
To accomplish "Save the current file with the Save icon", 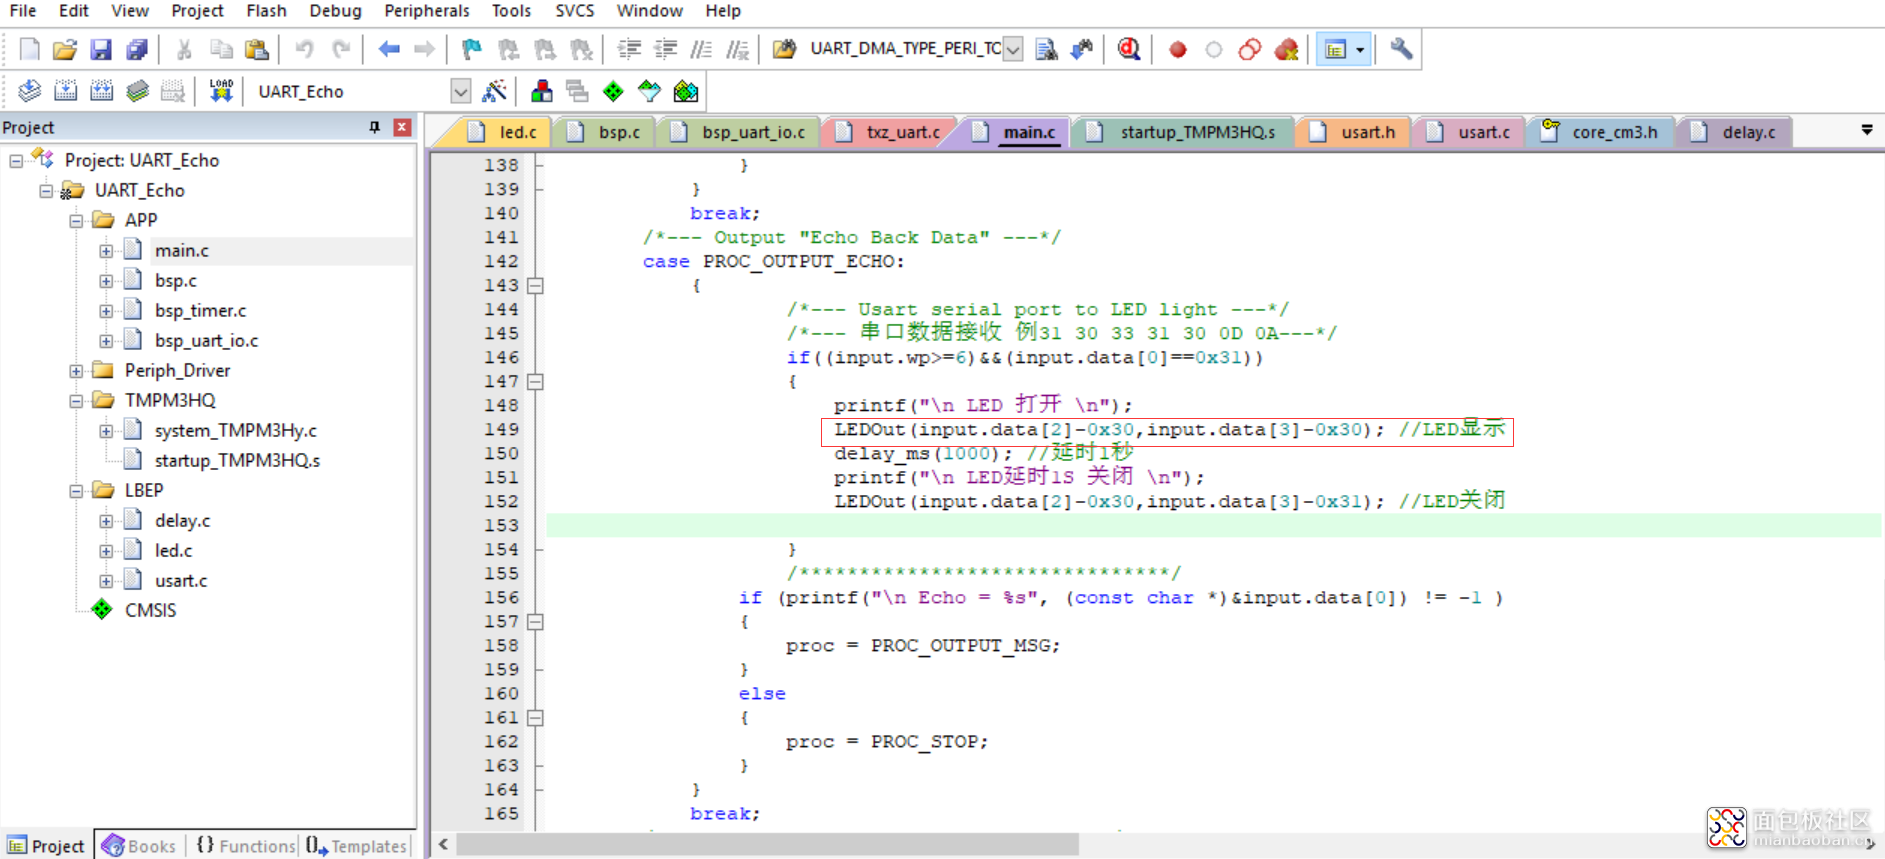I will click(x=101, y=49).
